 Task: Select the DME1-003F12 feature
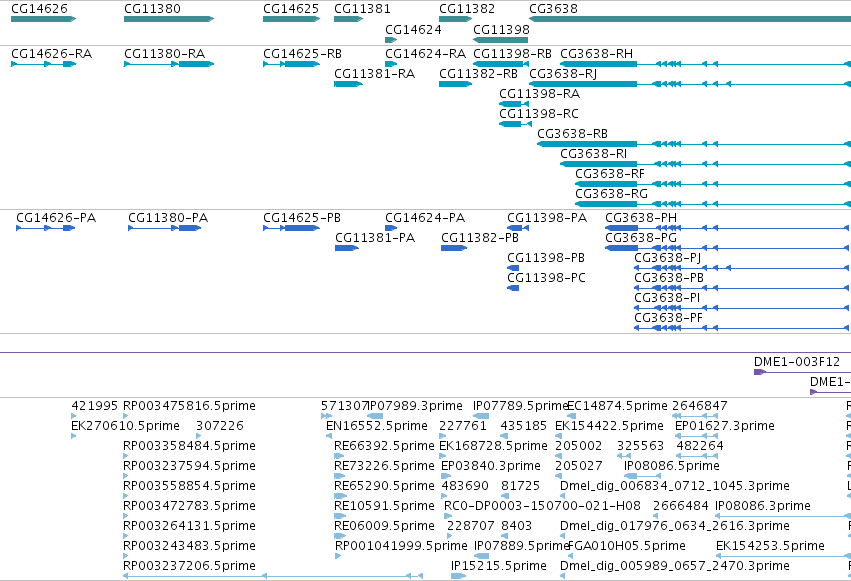803,372
